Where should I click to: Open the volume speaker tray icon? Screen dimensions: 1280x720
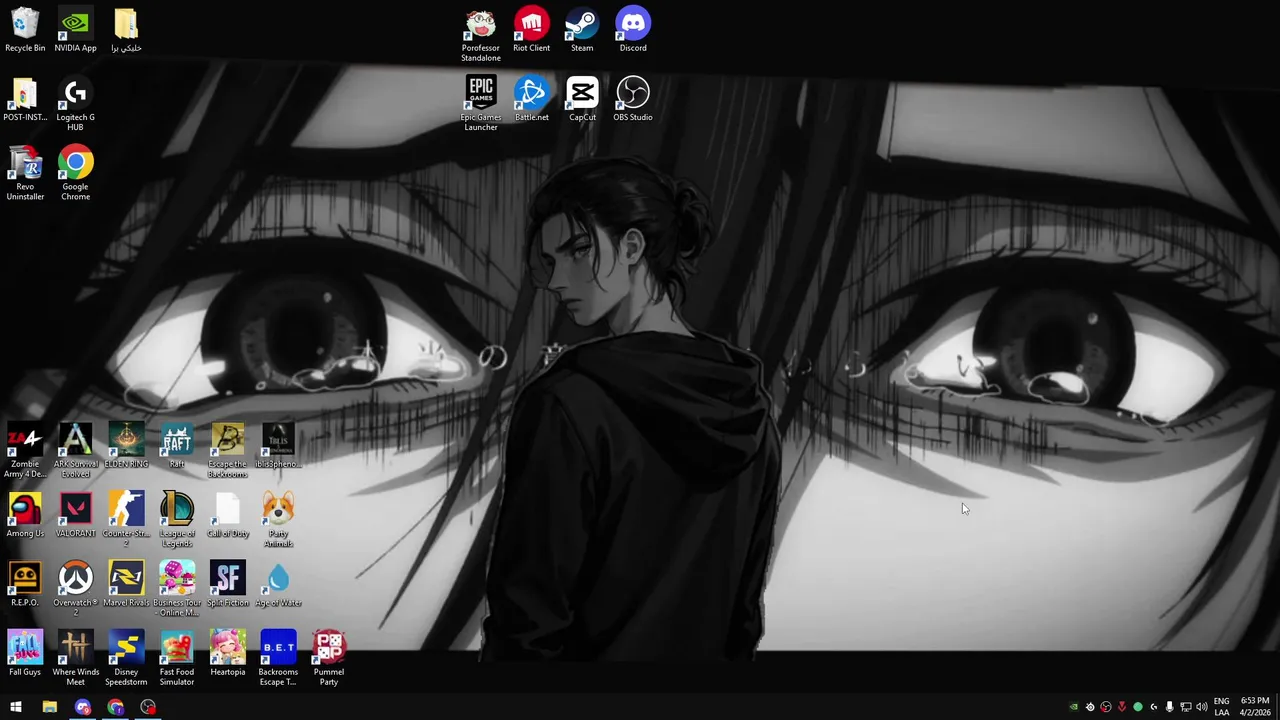click(1202, 707)
